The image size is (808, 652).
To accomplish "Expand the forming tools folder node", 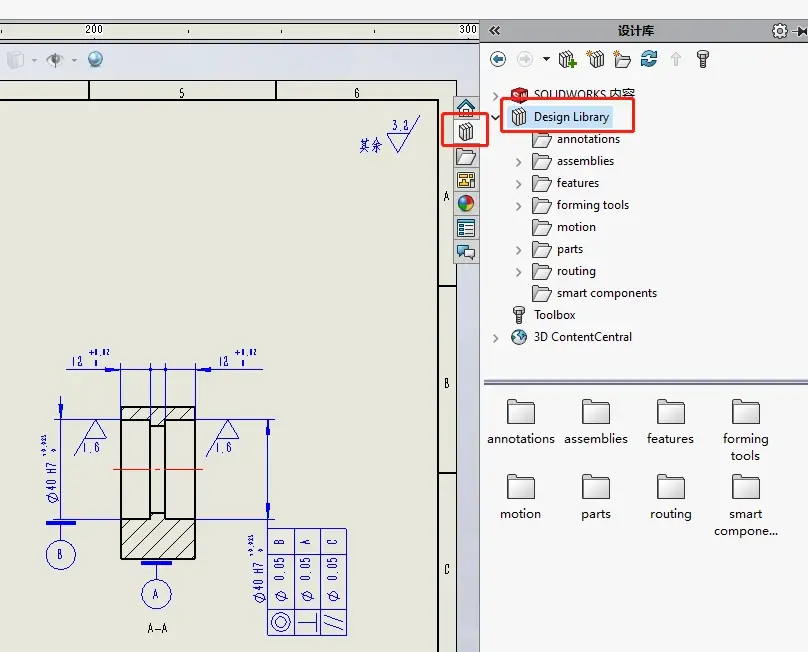I will tap(518, 206).
